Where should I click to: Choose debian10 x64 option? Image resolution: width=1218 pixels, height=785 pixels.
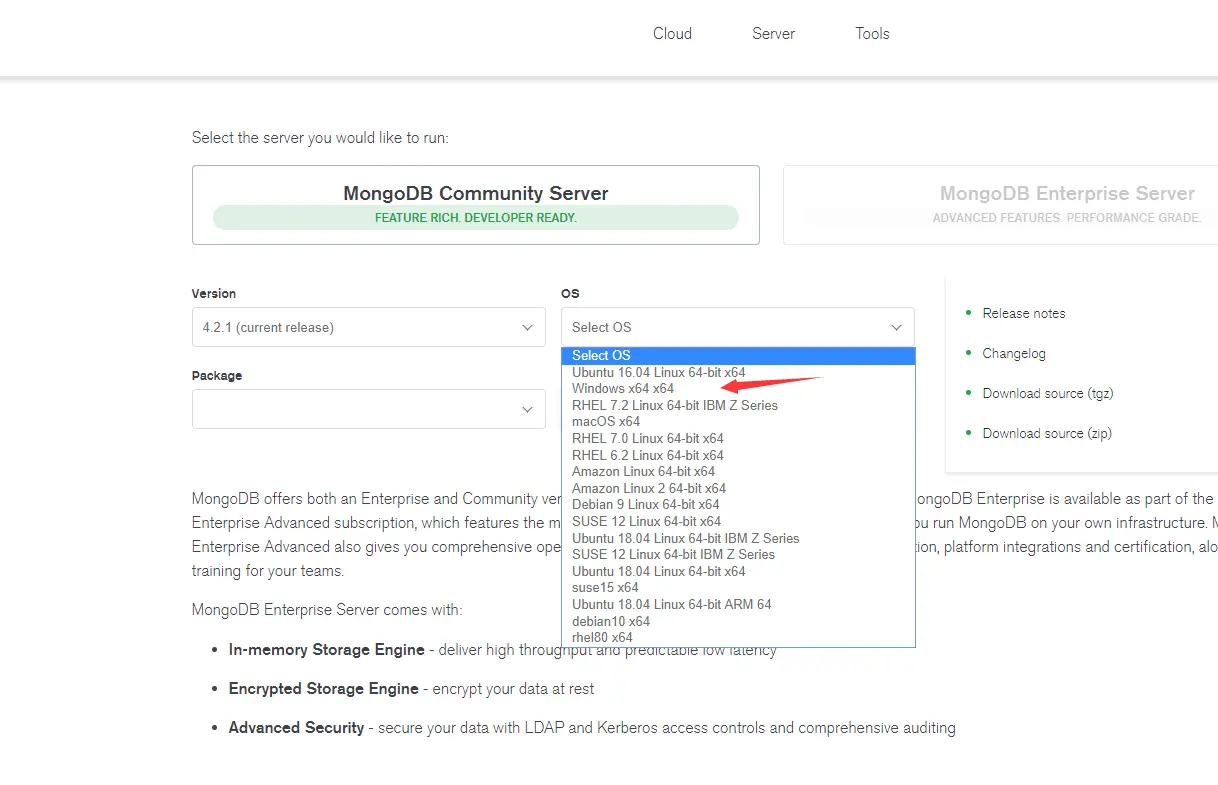738,621
